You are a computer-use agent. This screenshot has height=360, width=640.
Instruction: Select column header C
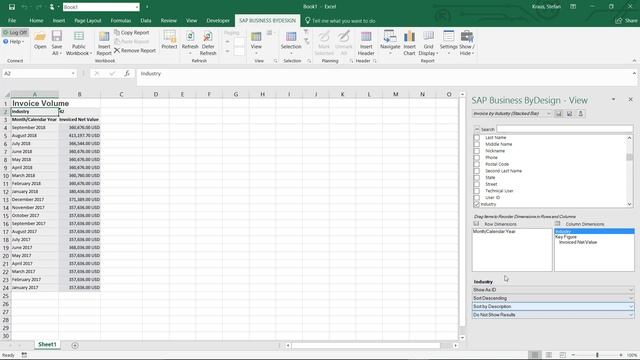[x=121, y=94]
